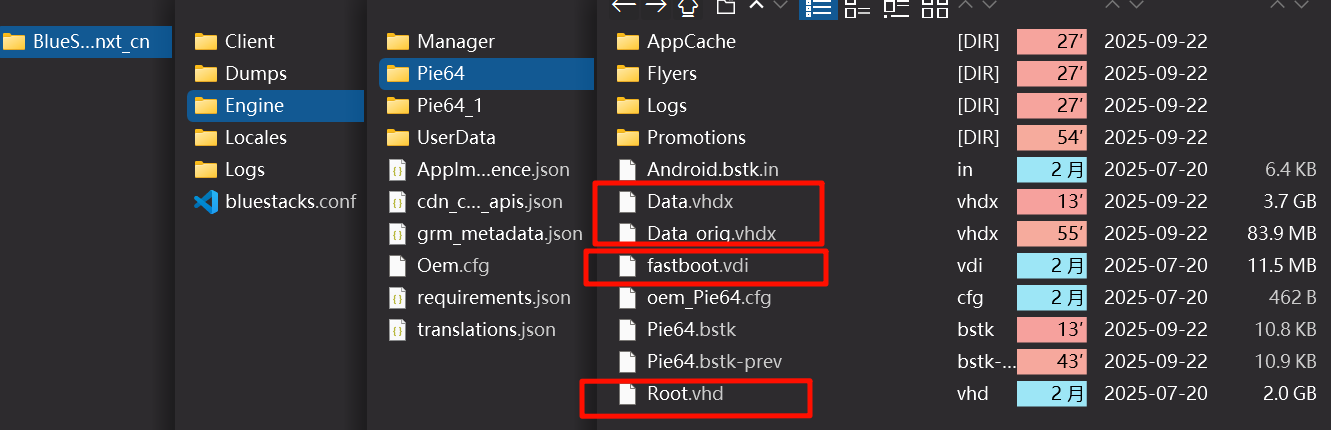Select the Pie64.bstk file

click(691, 330)
